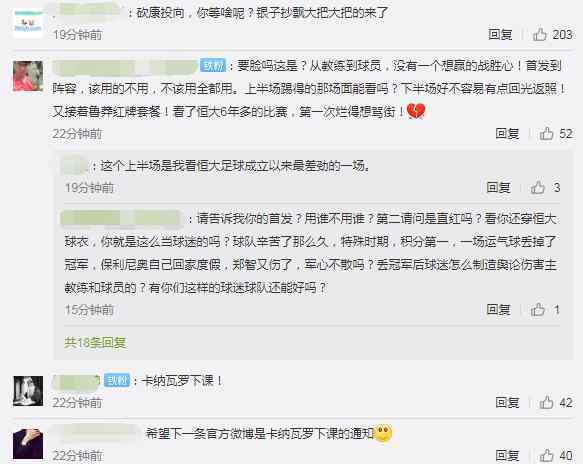Screen dimensions: 583x464
Task: Open blurred username of 请告诉我你的首发 reply
Action: (x=121, y=219)
